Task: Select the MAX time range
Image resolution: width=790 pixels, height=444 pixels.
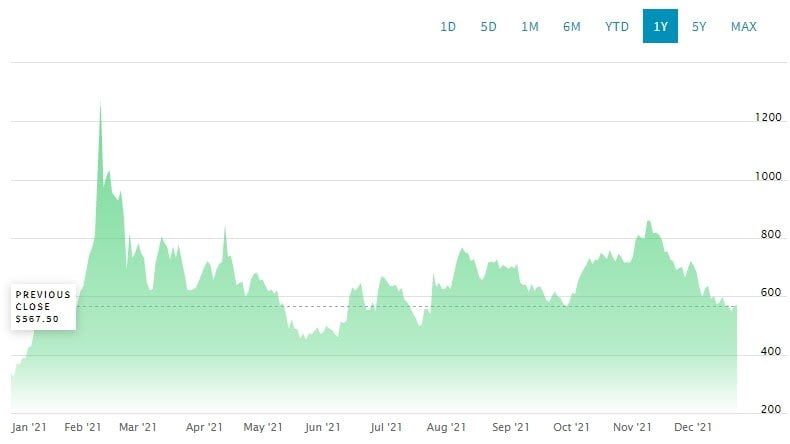Action: 744,27
